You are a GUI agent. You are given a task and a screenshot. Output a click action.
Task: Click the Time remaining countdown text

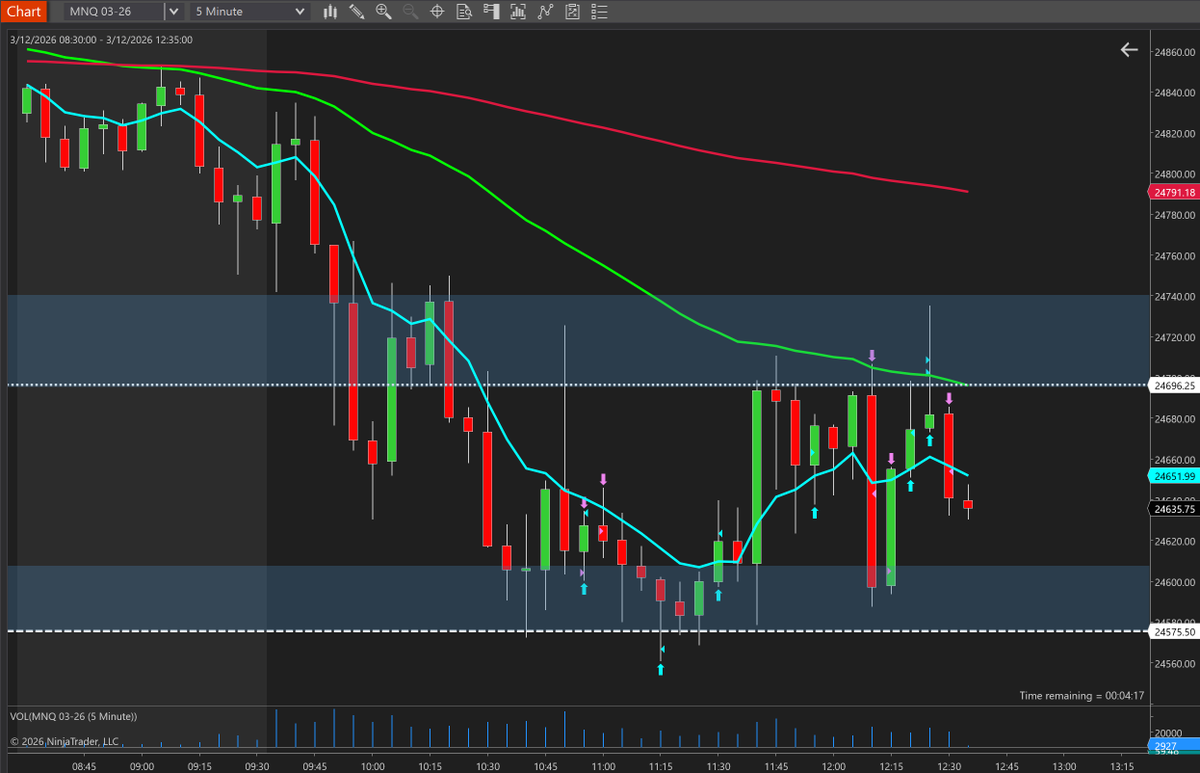[1082, 695]
